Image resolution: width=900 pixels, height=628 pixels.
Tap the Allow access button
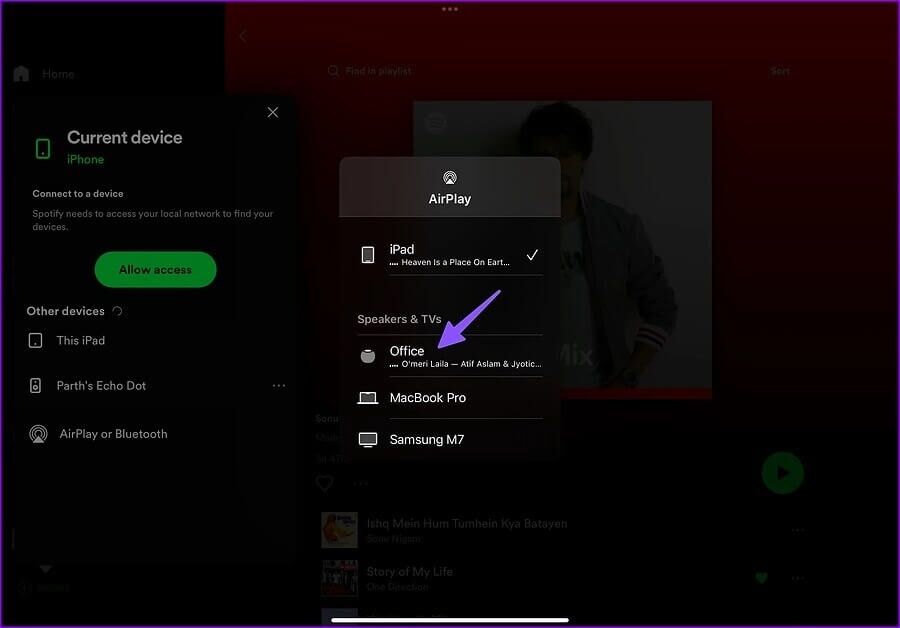point(156,269)
